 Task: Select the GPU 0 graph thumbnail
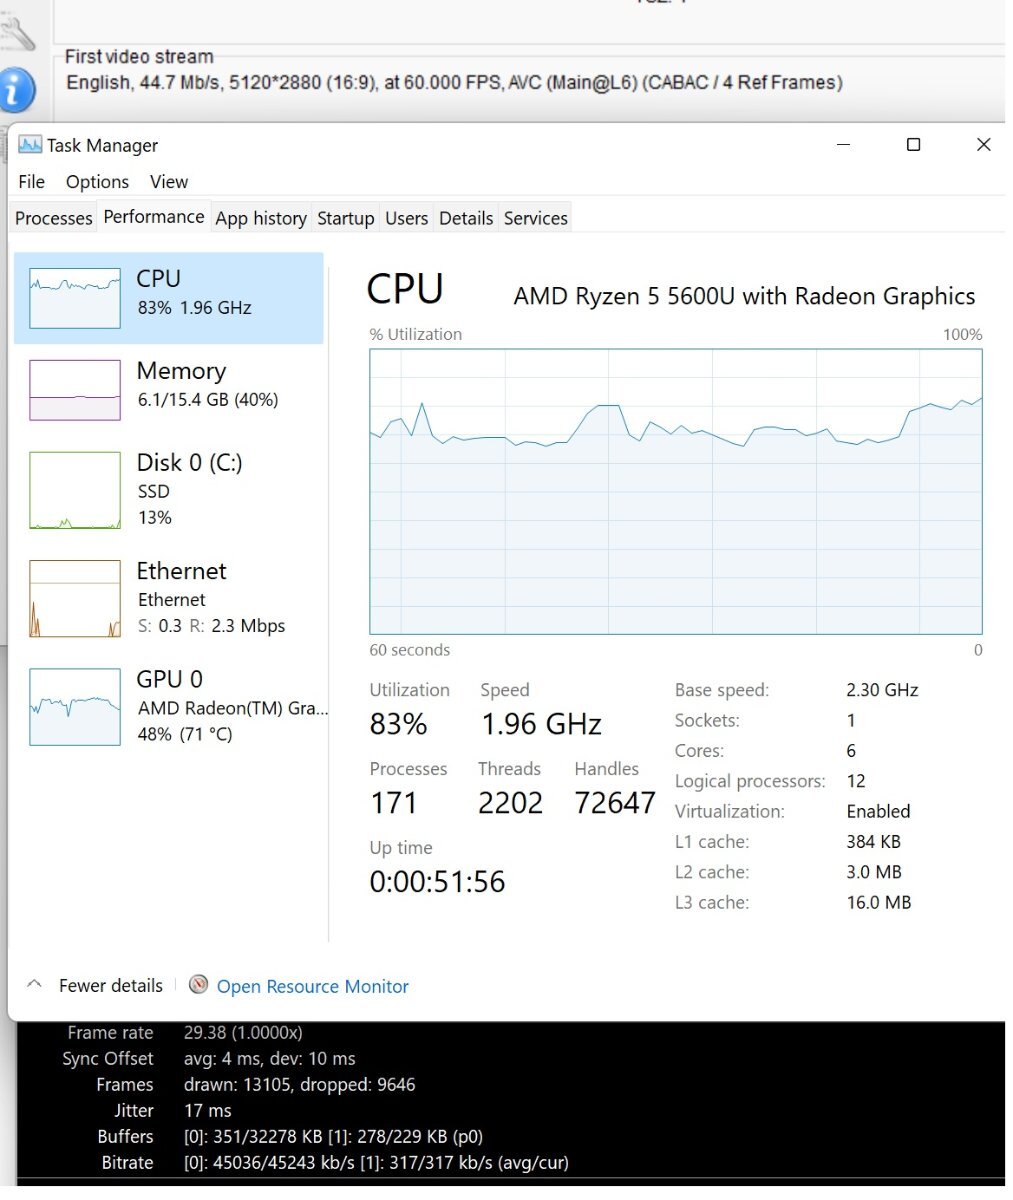click(x=75, y=707)
